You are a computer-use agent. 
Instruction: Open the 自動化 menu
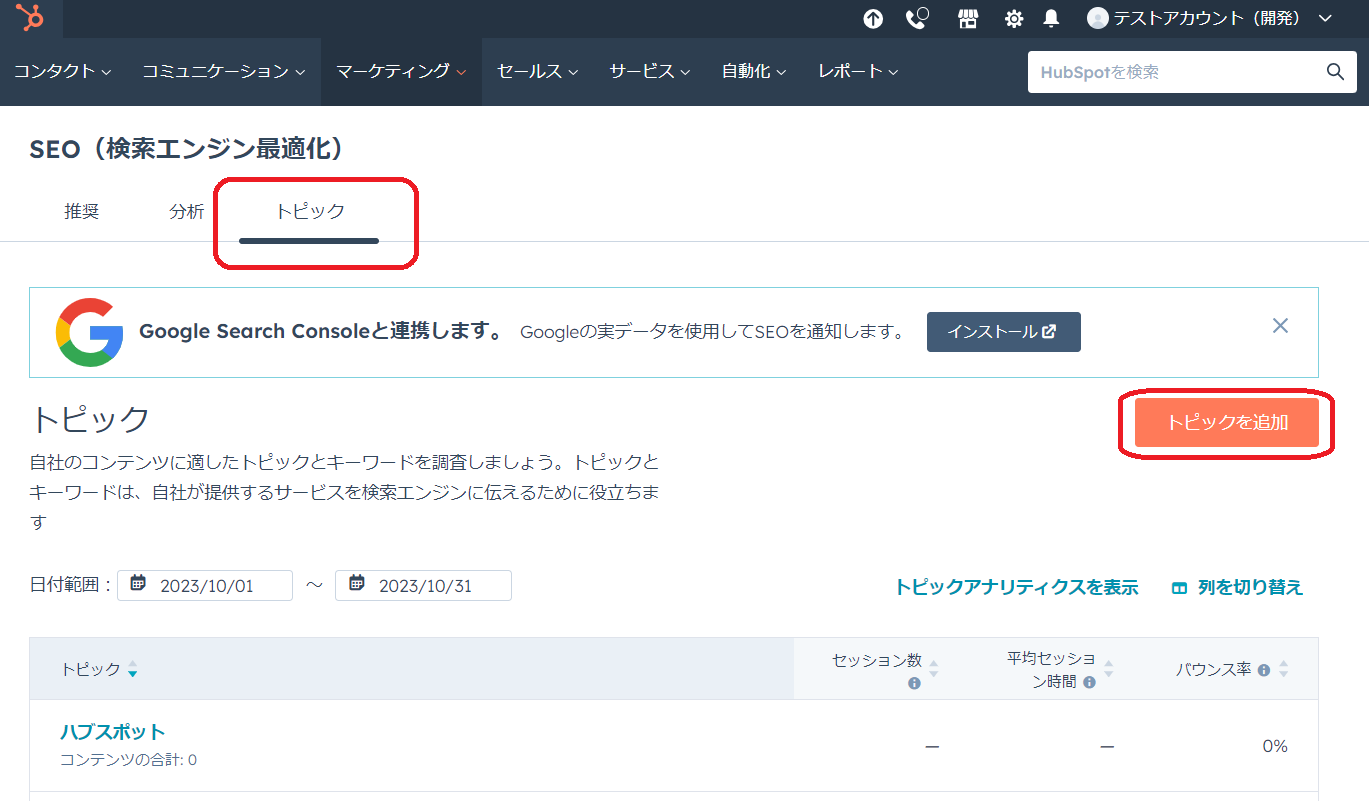pyautogui.click(x=754, y=71)
